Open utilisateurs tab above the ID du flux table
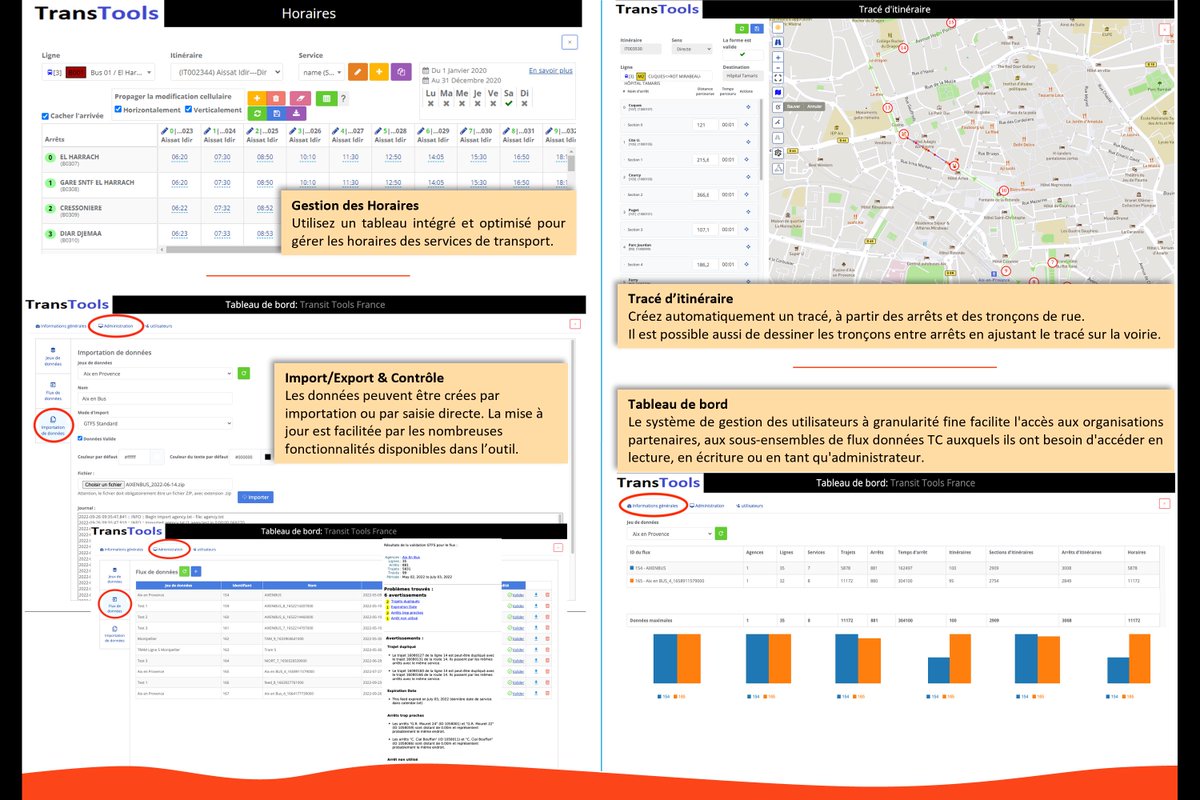1200x800 pixels. click(750, 506)
